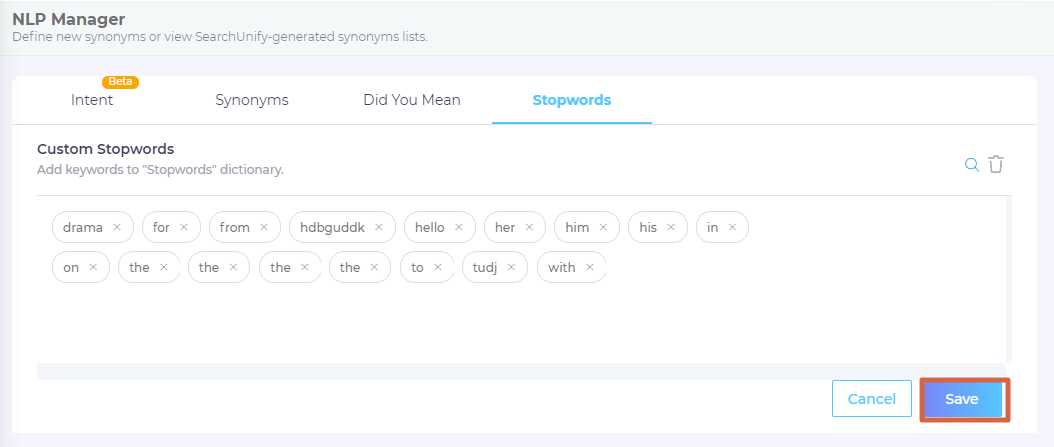Screen dimensions: 1054x447
Task: Select the Stopwords tab
Action: [x=572, y=100]
